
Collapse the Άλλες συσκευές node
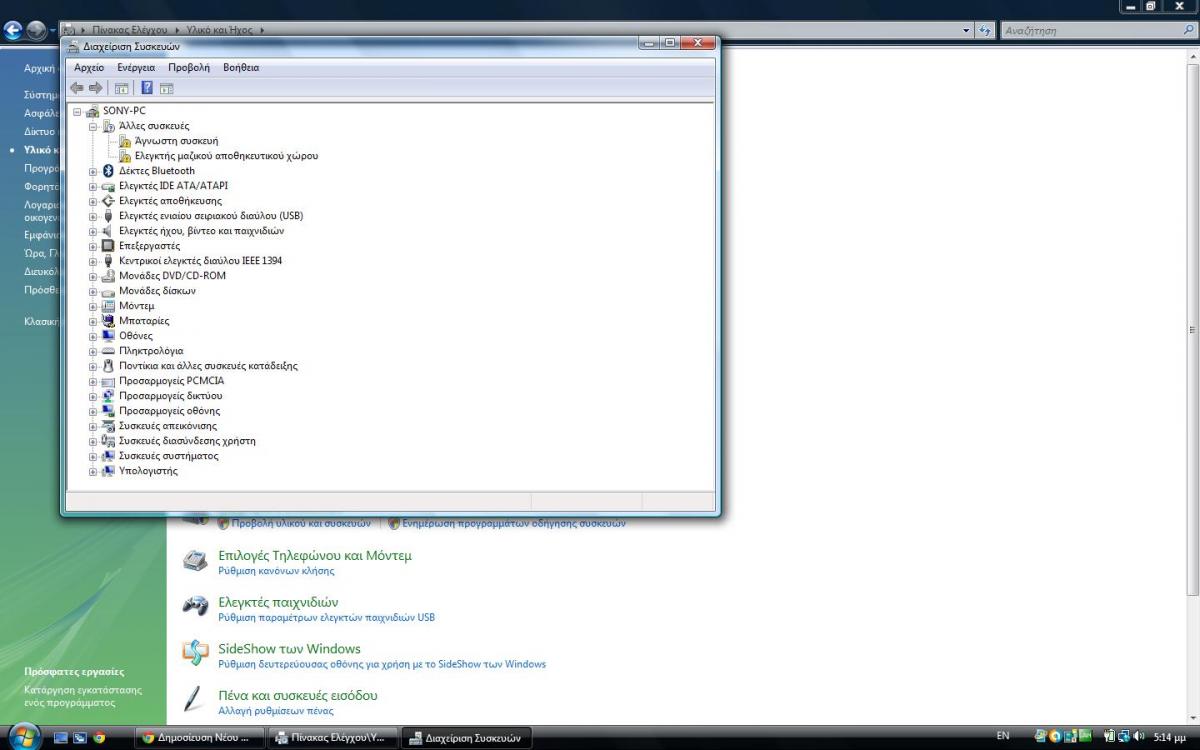click(93, 126)
